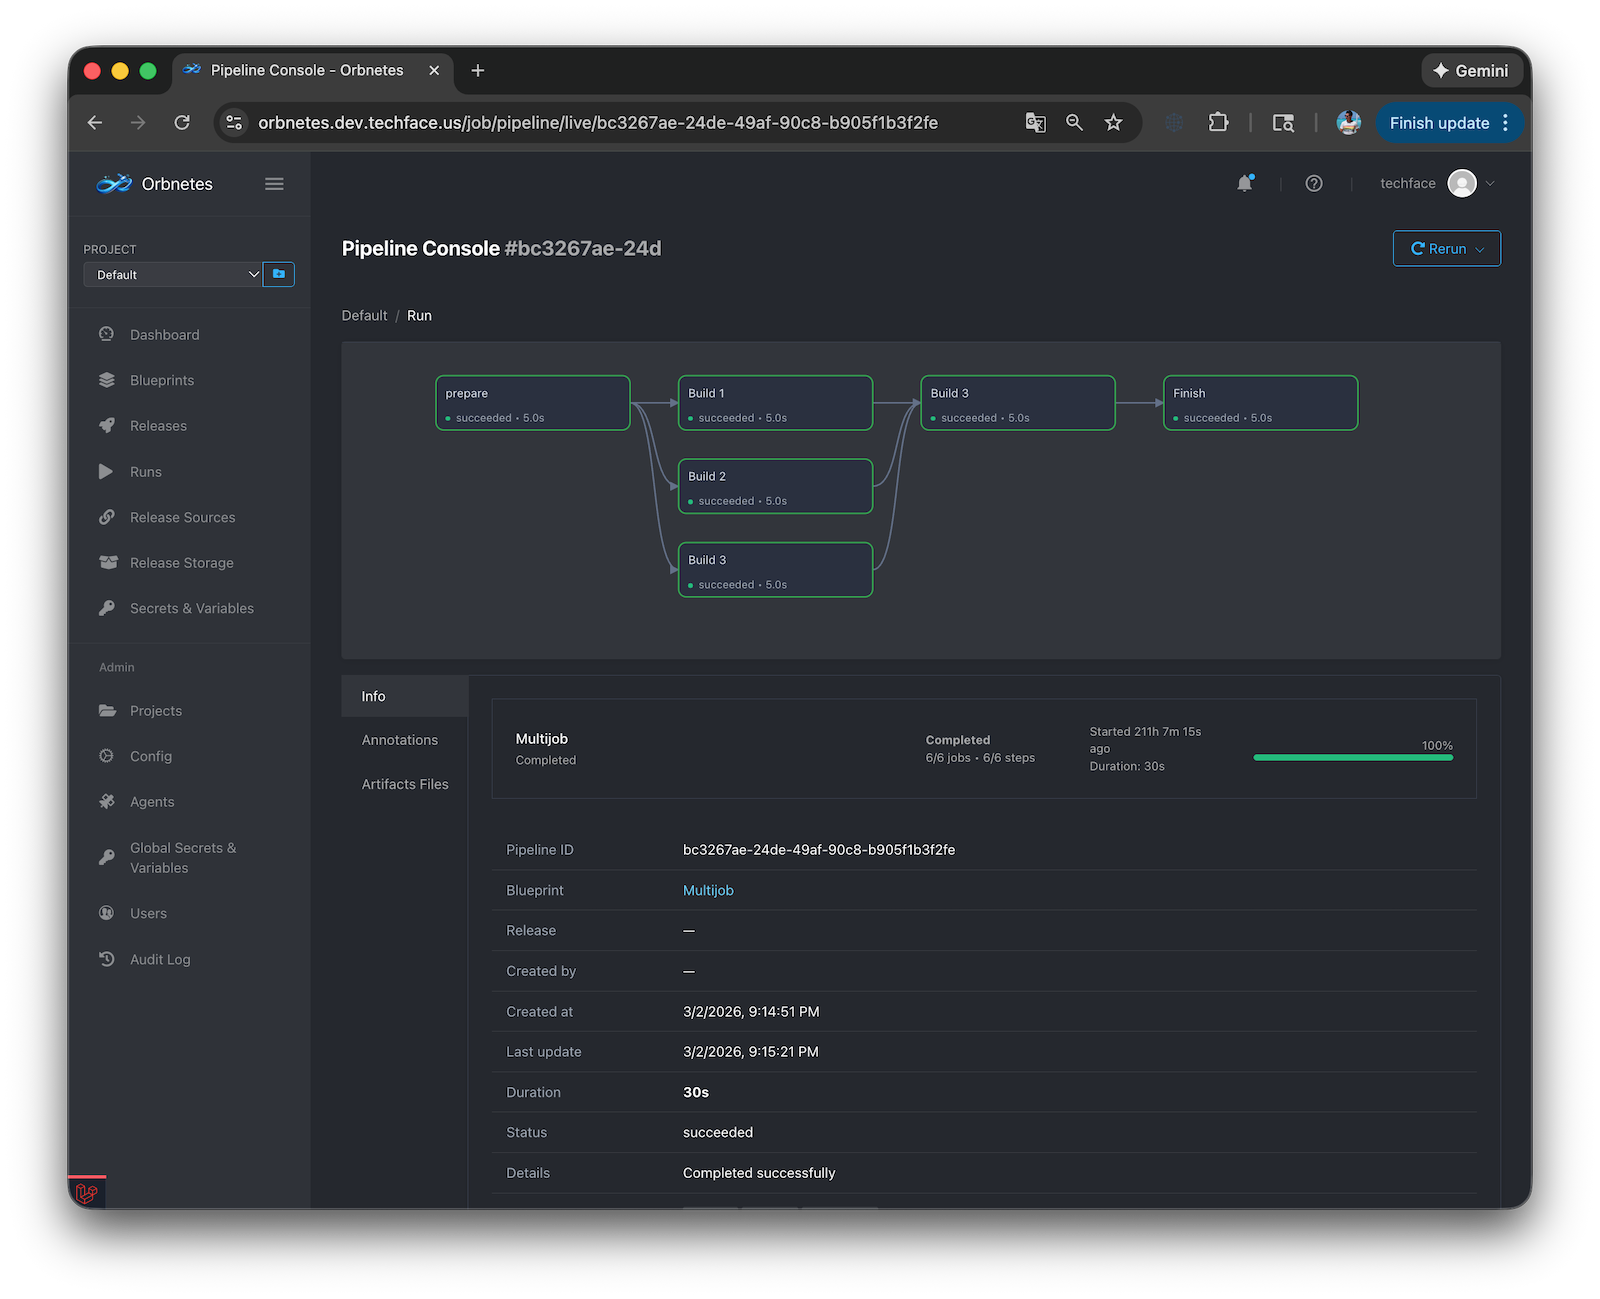Click the notification bell icon
The width and height of the screenshot is (1600, 1299).
tap(1244, 183)
